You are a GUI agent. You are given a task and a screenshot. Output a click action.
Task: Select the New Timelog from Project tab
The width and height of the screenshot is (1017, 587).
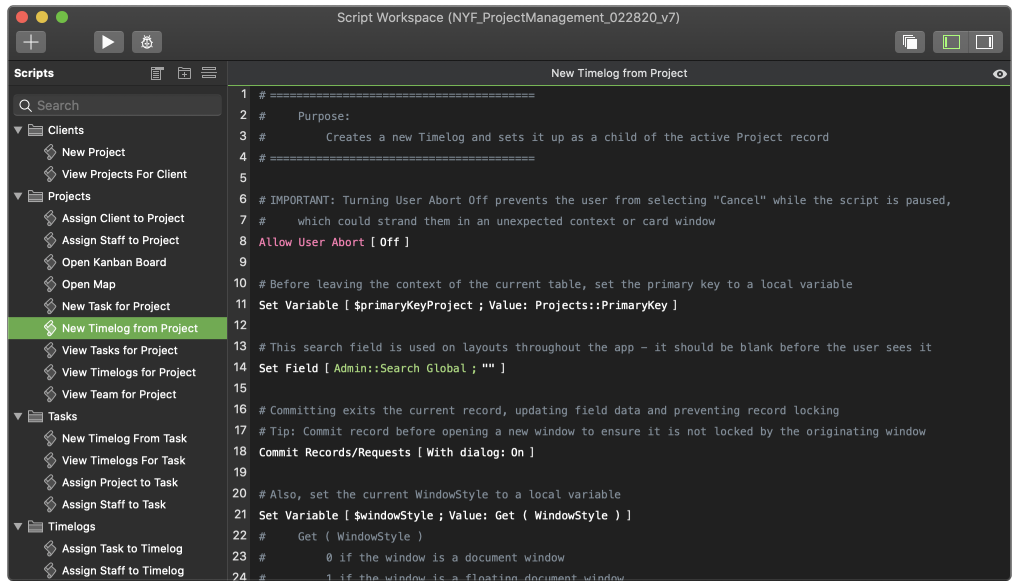click(619, 73)
